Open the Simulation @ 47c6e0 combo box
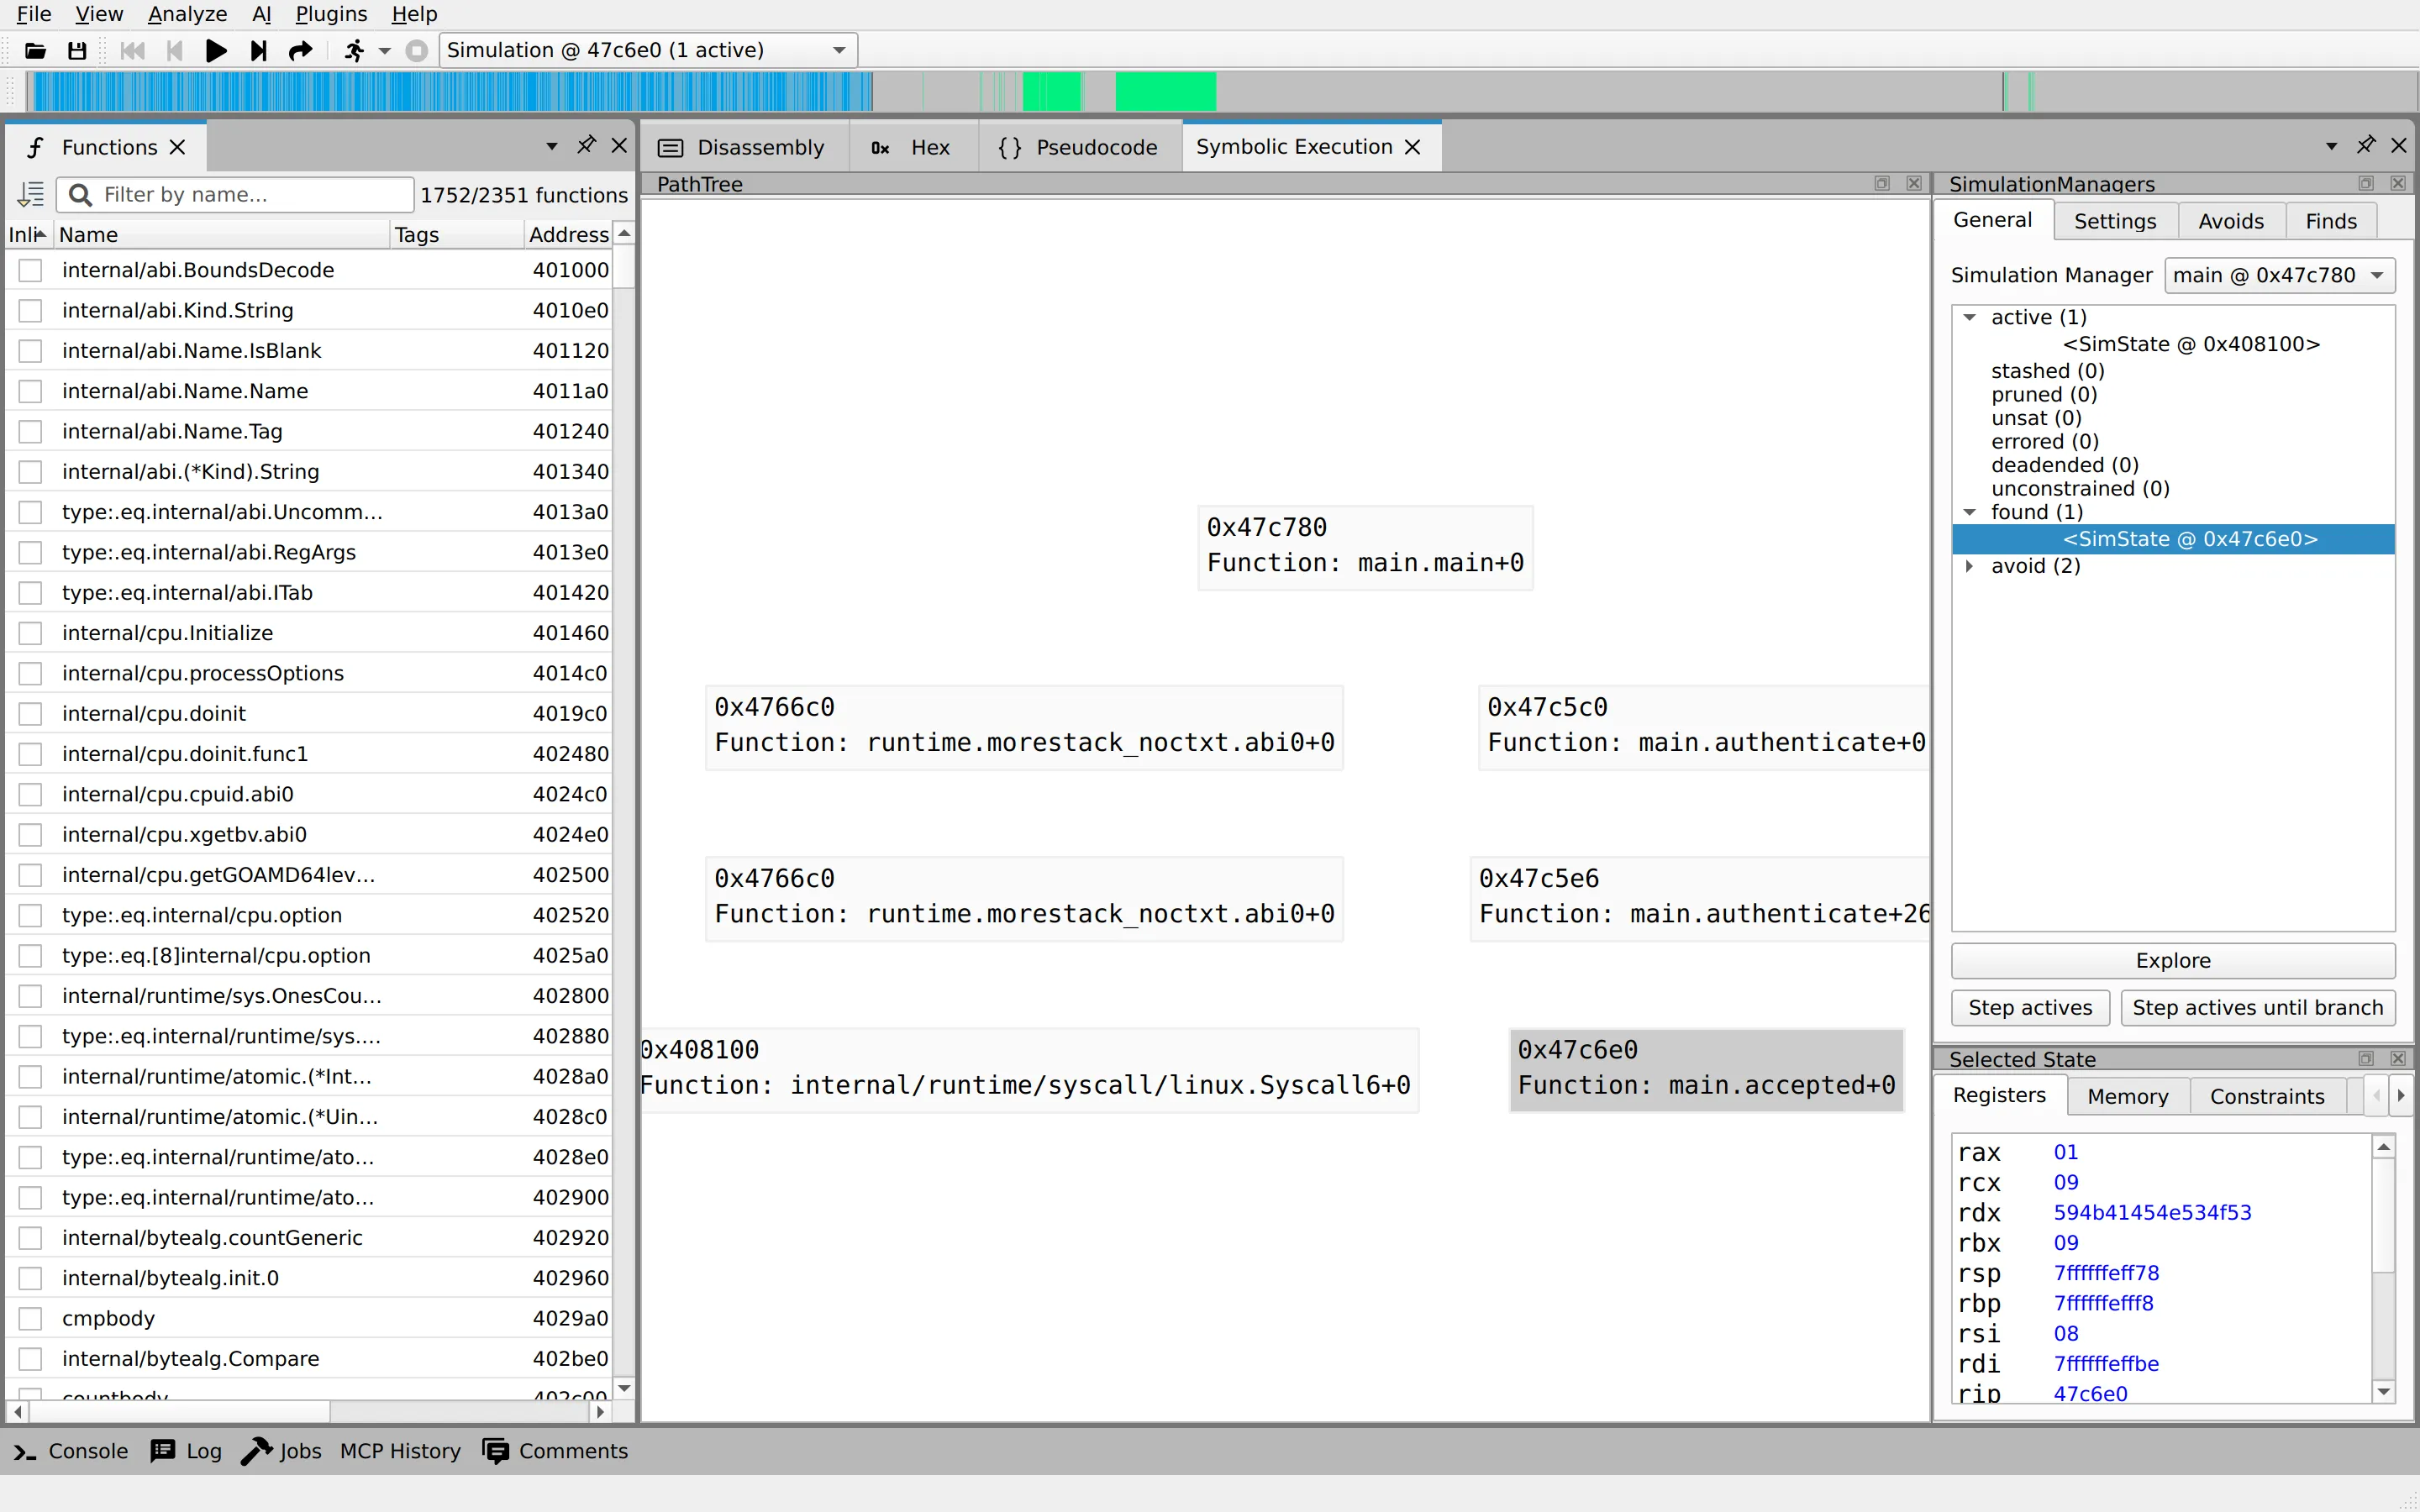The width and height of the screenshot is (2420, 1512). pos(648,50)
